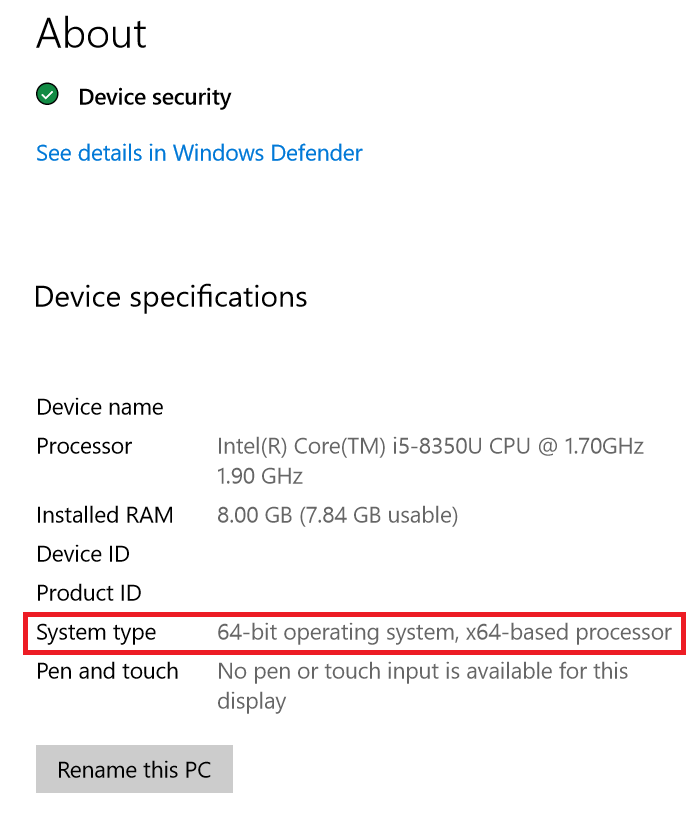Image resolution: width=694 pixels, height=823 pixels.
Task: Click the Rename this PC button
Action: pyautogui.click(x=134, y=769)
